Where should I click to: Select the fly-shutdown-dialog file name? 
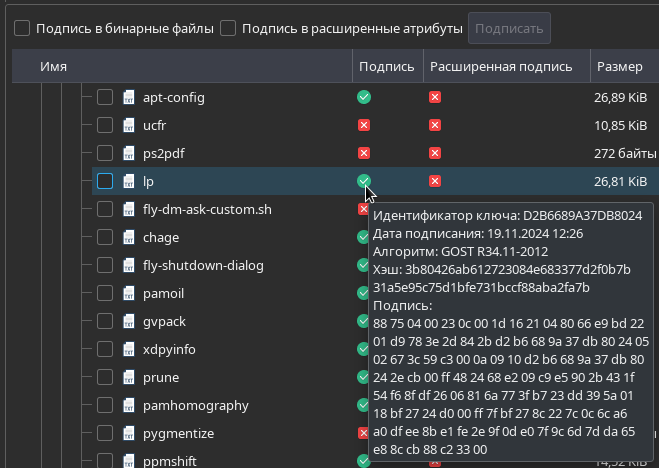(x=203, y=266)
